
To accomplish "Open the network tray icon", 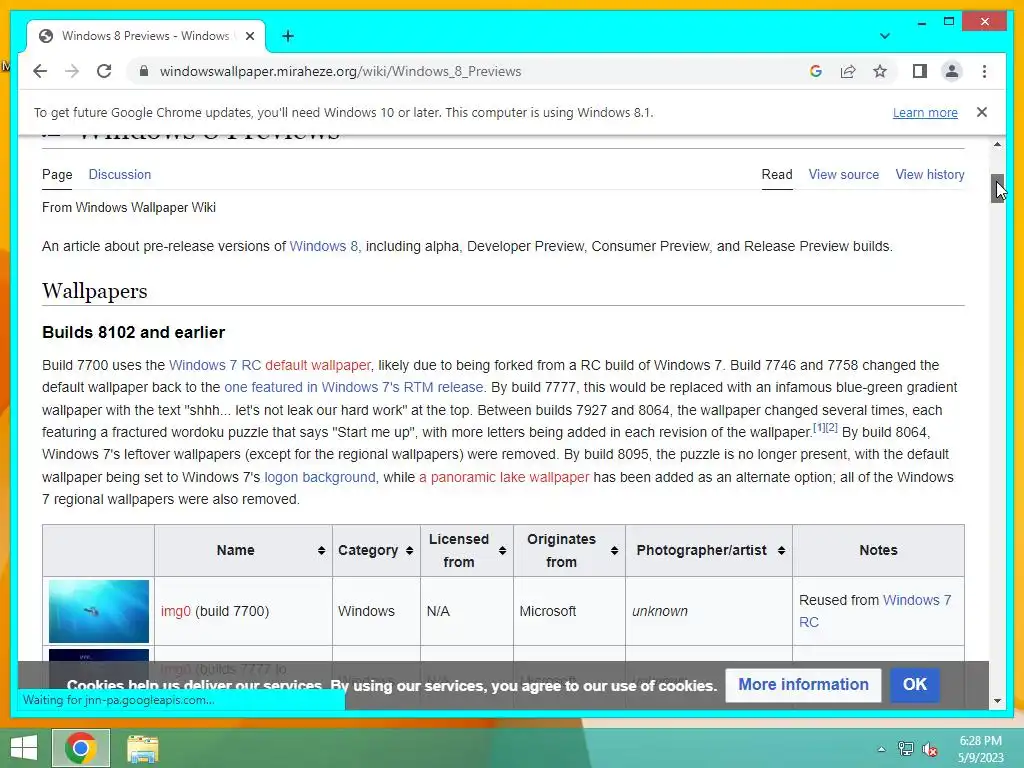I will click(905, 748).
